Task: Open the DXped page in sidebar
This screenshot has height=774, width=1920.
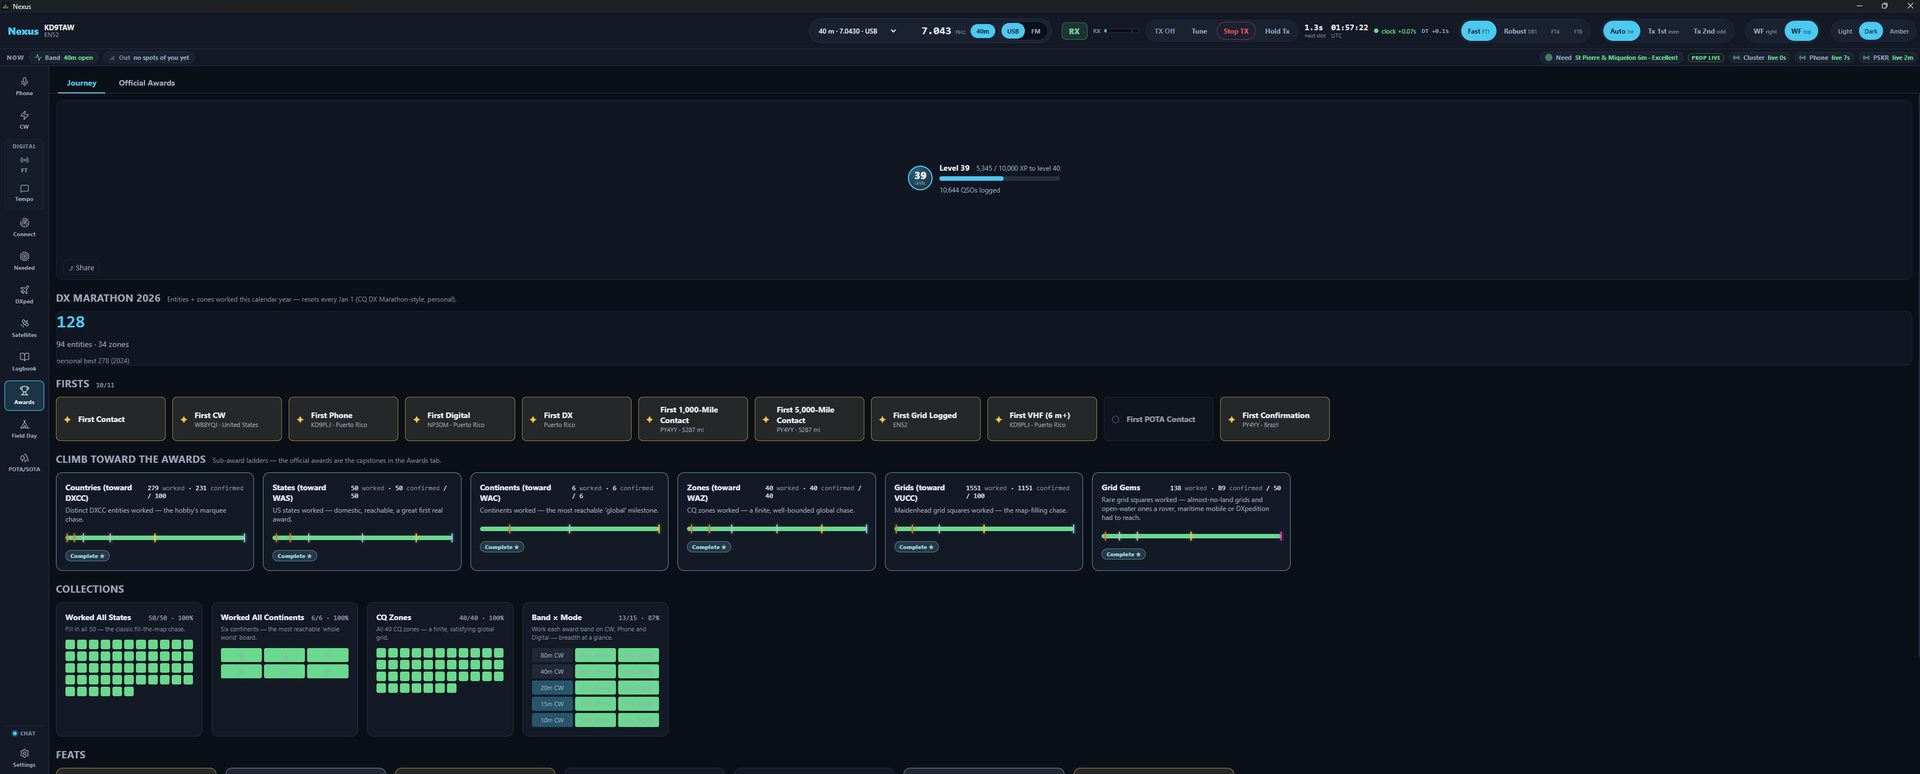Action: 24,294
